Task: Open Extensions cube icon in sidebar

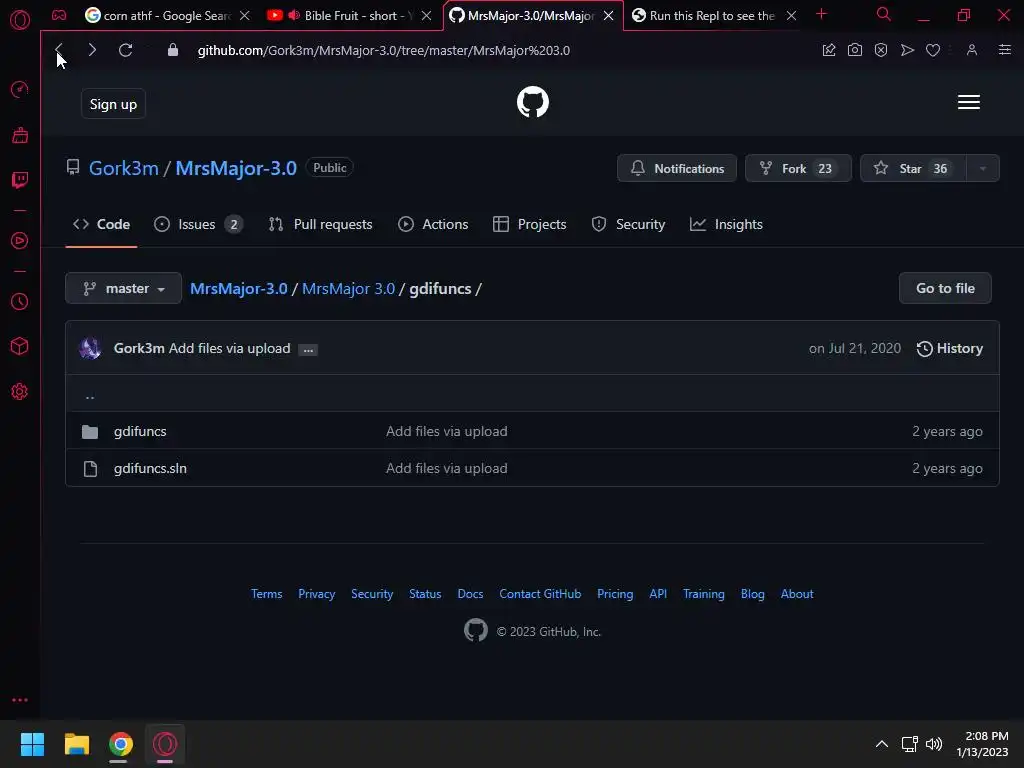Action: (20, 346)
